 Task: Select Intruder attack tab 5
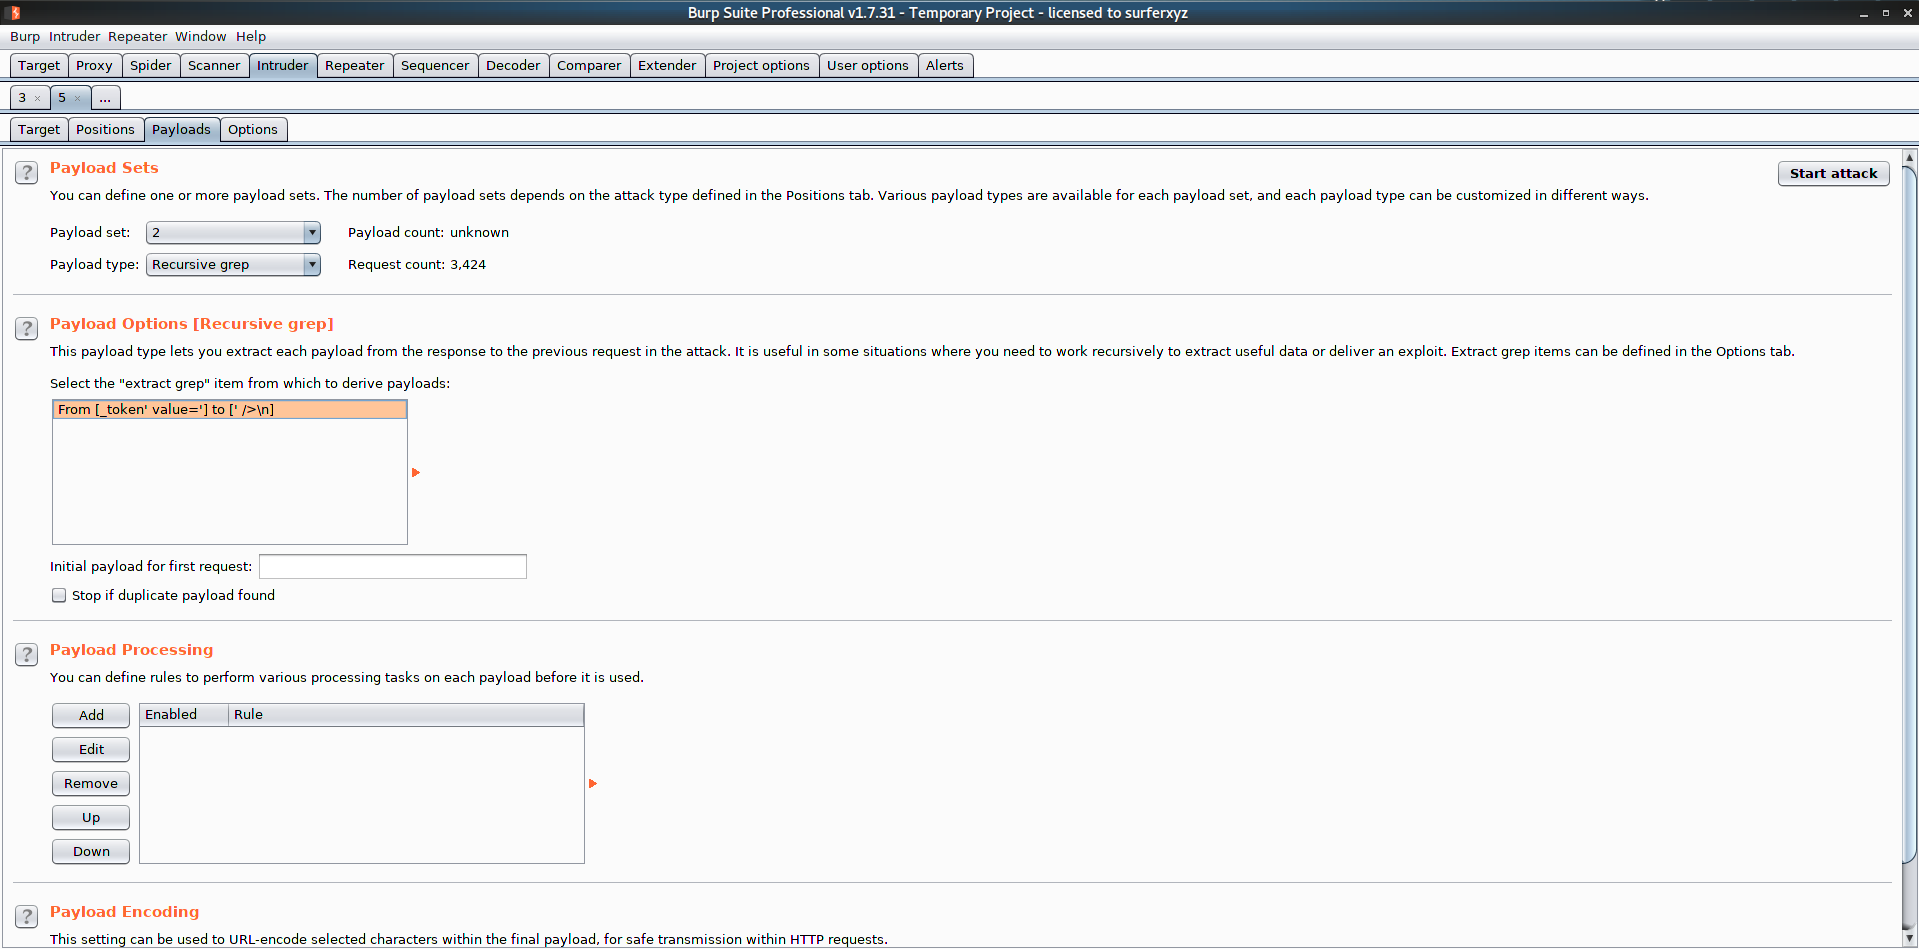pyautogui.click(x=62, y=98)
